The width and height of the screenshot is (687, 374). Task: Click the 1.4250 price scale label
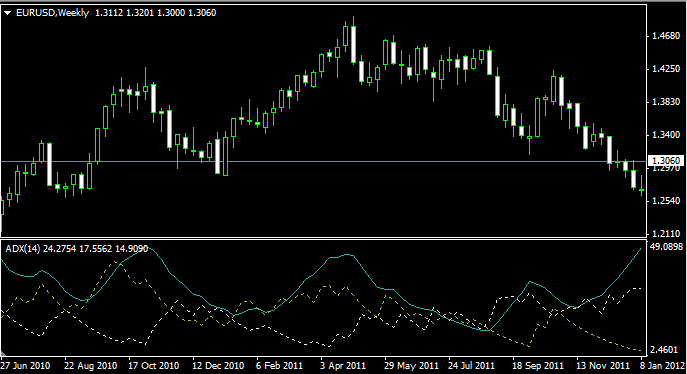[666, 69]
